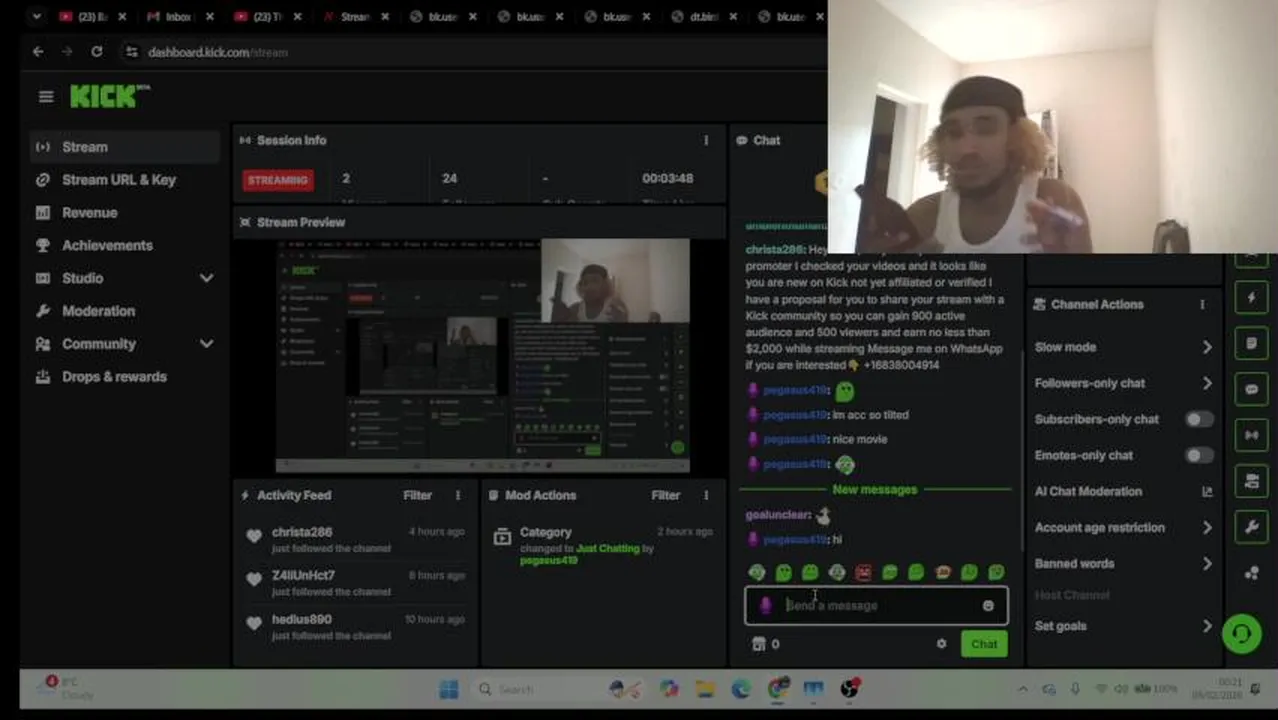The height and width of the screenshot is (720, 1278).
Task: Select hedius890 follow activity entry
Action: (355, 626)
